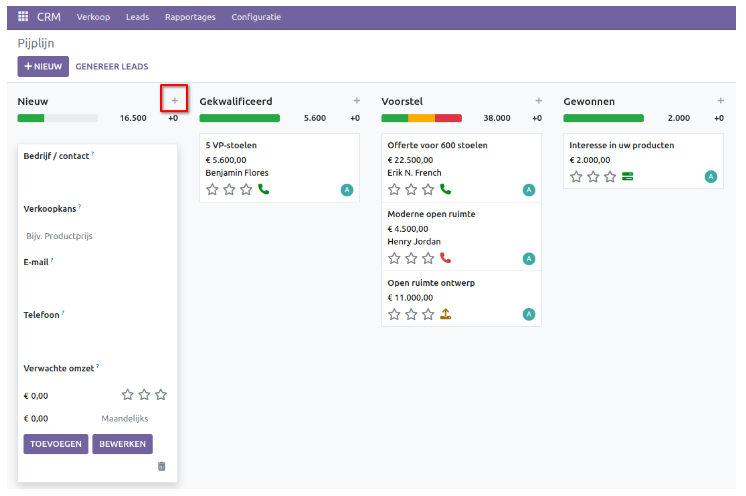The image size is (746, 496).
Task: Click red phone icon on Moderne open ruimte
Action: coord(446,258)
